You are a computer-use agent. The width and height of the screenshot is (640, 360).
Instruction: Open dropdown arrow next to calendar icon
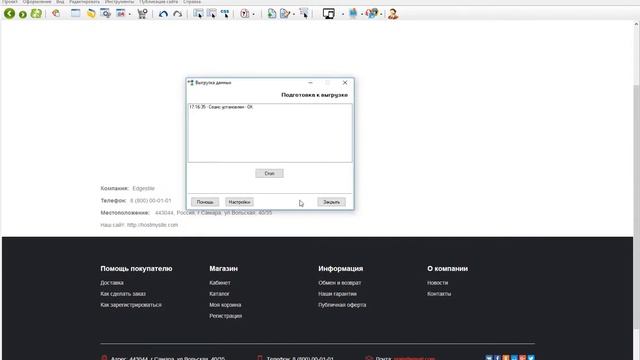tap(130, 14)
